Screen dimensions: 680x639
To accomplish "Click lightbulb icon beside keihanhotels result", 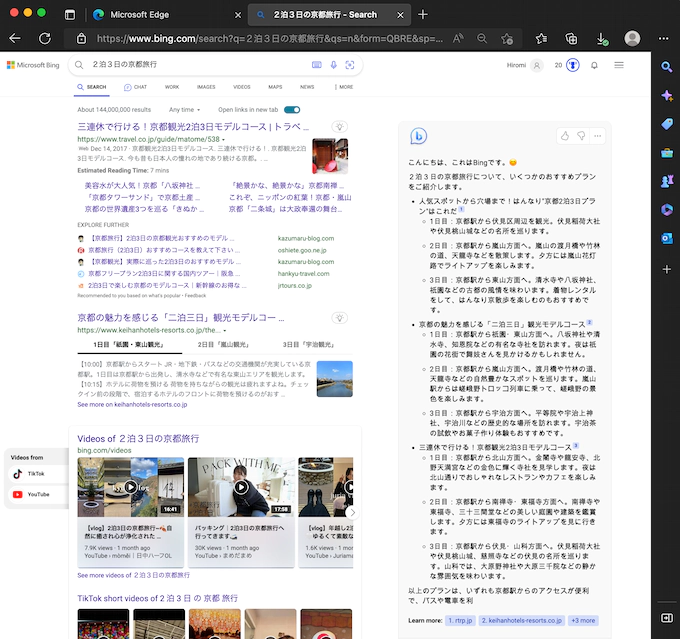I will coord(340,318).
